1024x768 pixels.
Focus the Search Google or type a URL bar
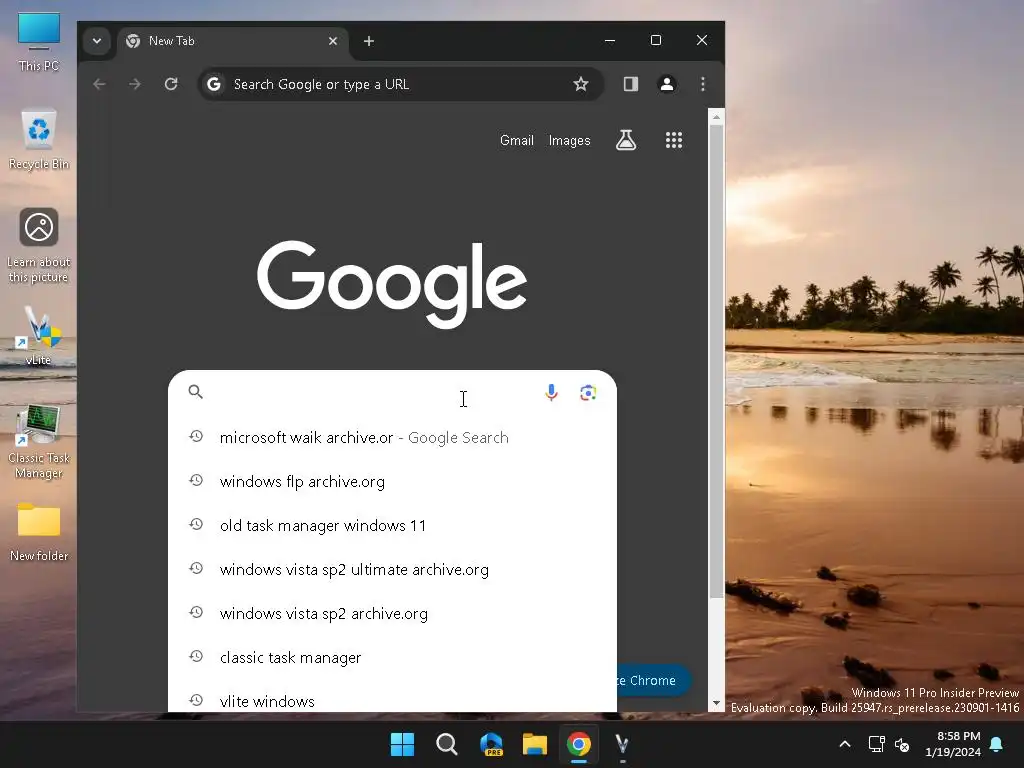click(400, 84)
